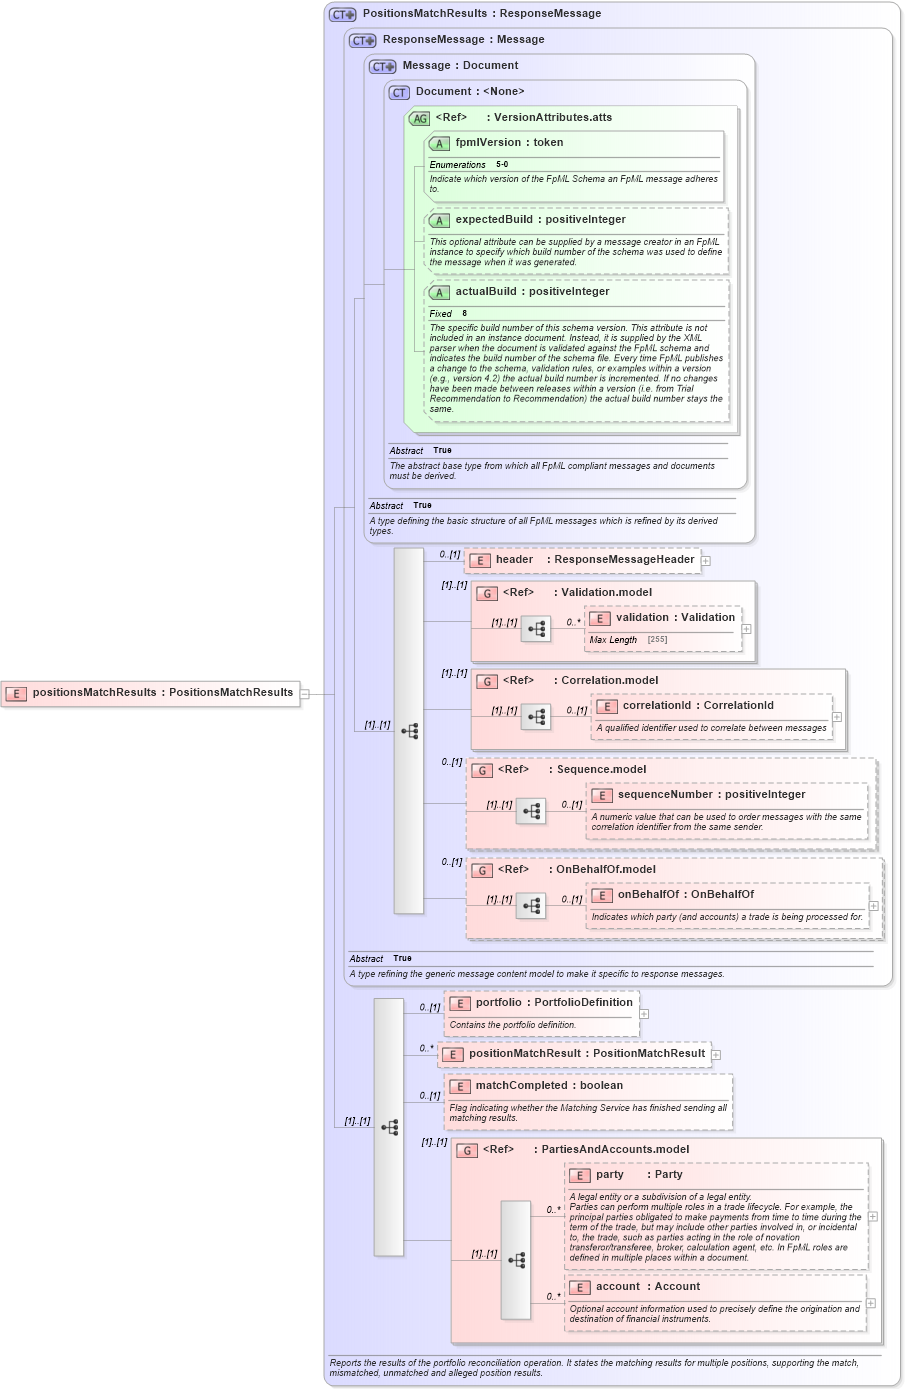This screenshot has width=905, height=1389.
Task: Click 'Contains the portfolio definition.' description
Action: 513,1025
